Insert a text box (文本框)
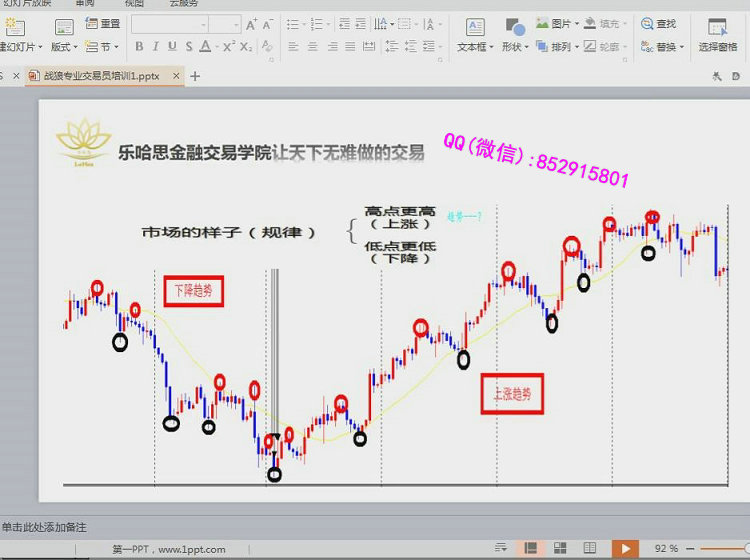750x560 pixels. (x=475, y=33)
